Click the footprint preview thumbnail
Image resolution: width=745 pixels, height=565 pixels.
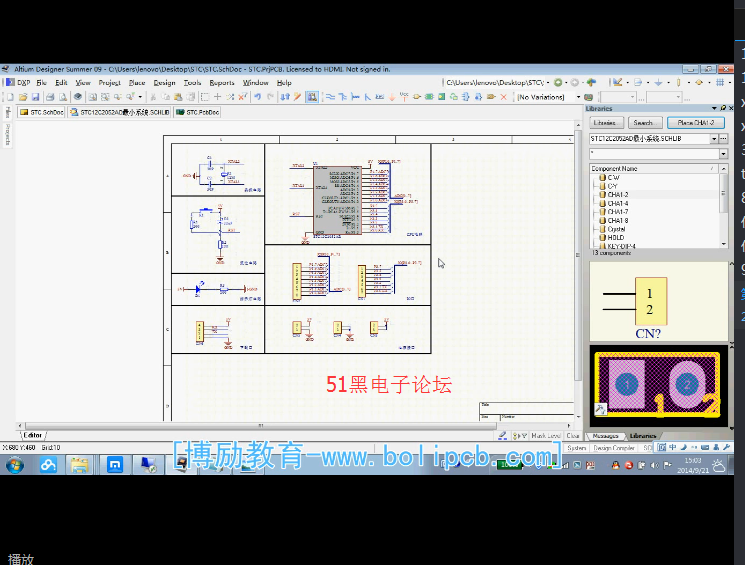659,386
